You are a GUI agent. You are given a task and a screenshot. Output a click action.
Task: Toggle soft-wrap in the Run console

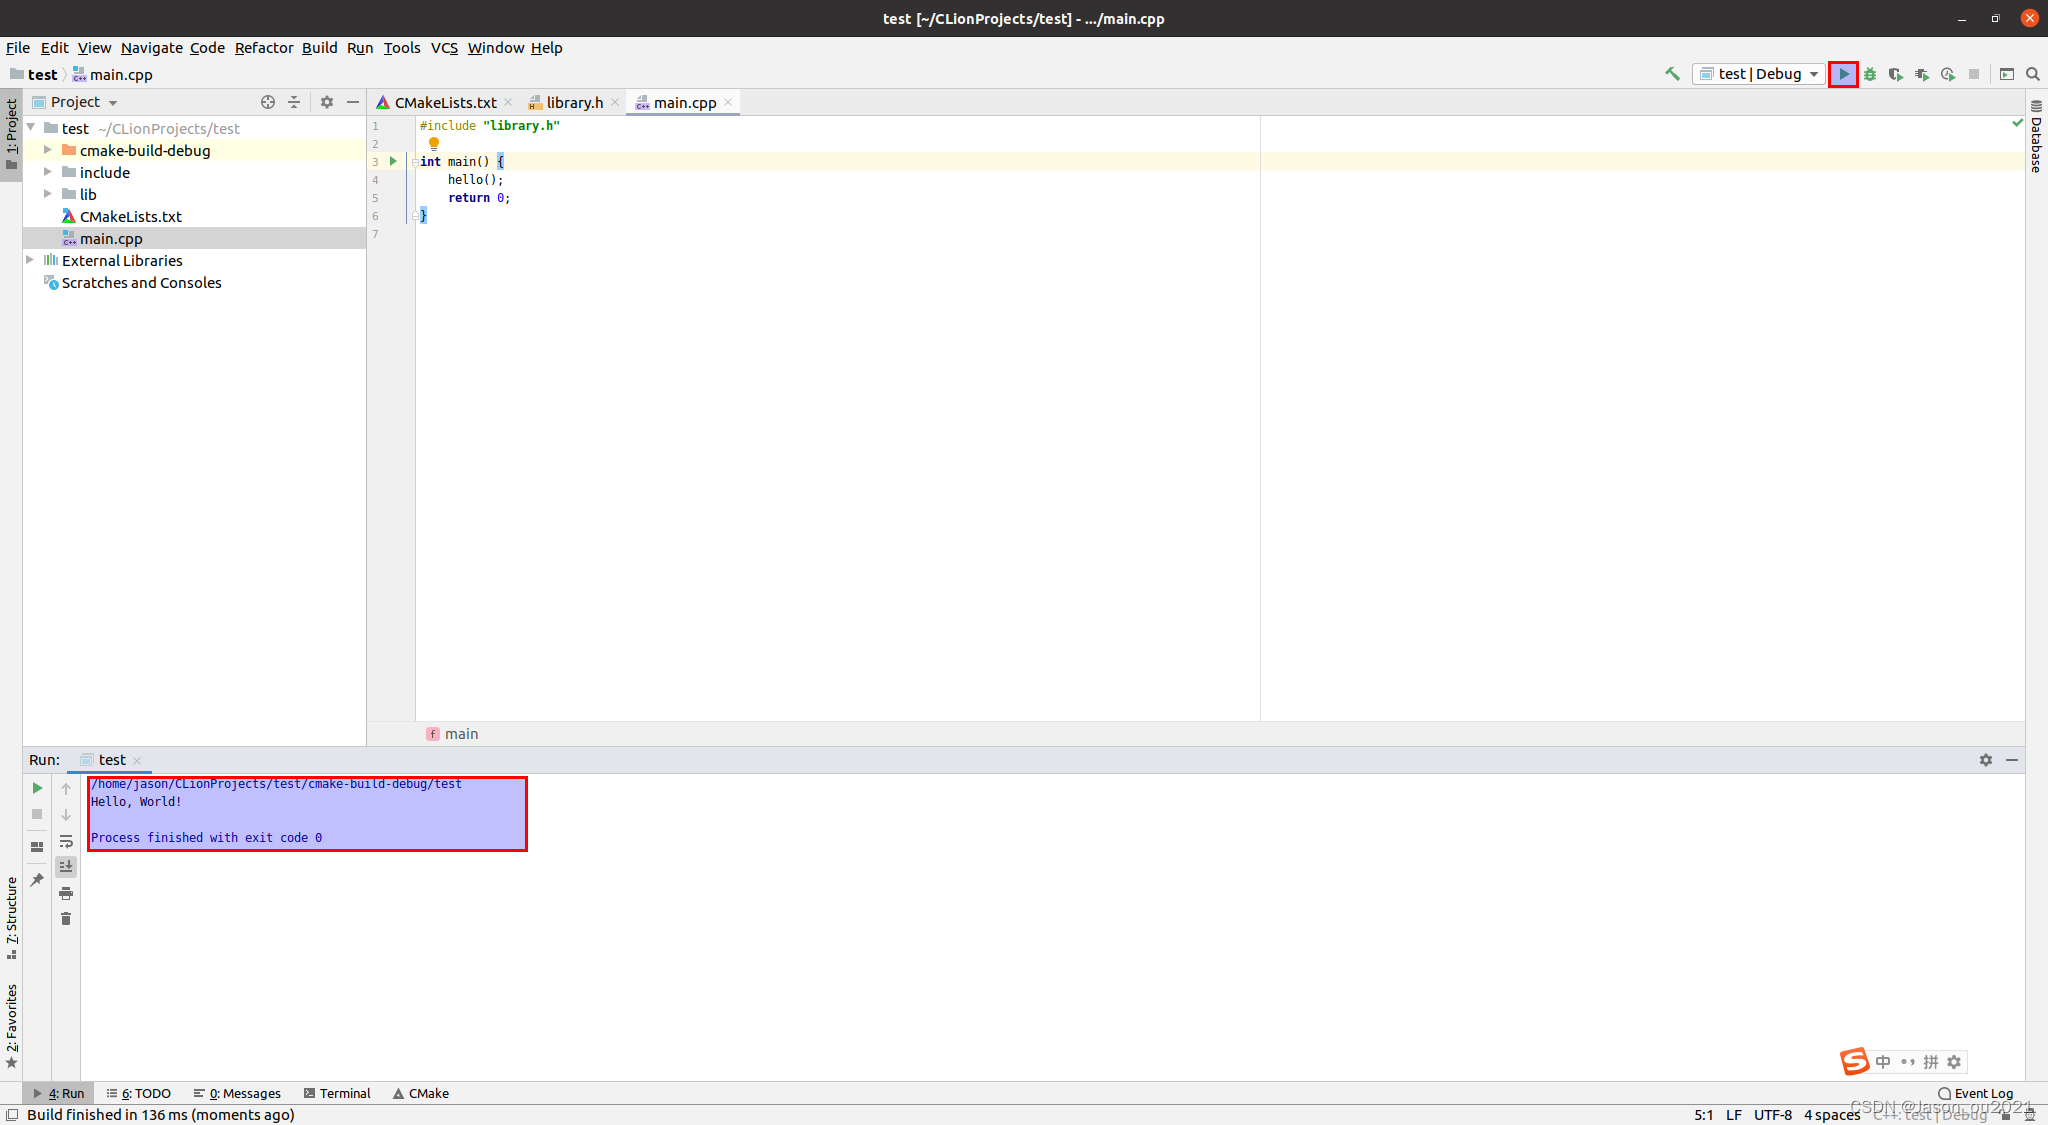click(x=66, y=841)
